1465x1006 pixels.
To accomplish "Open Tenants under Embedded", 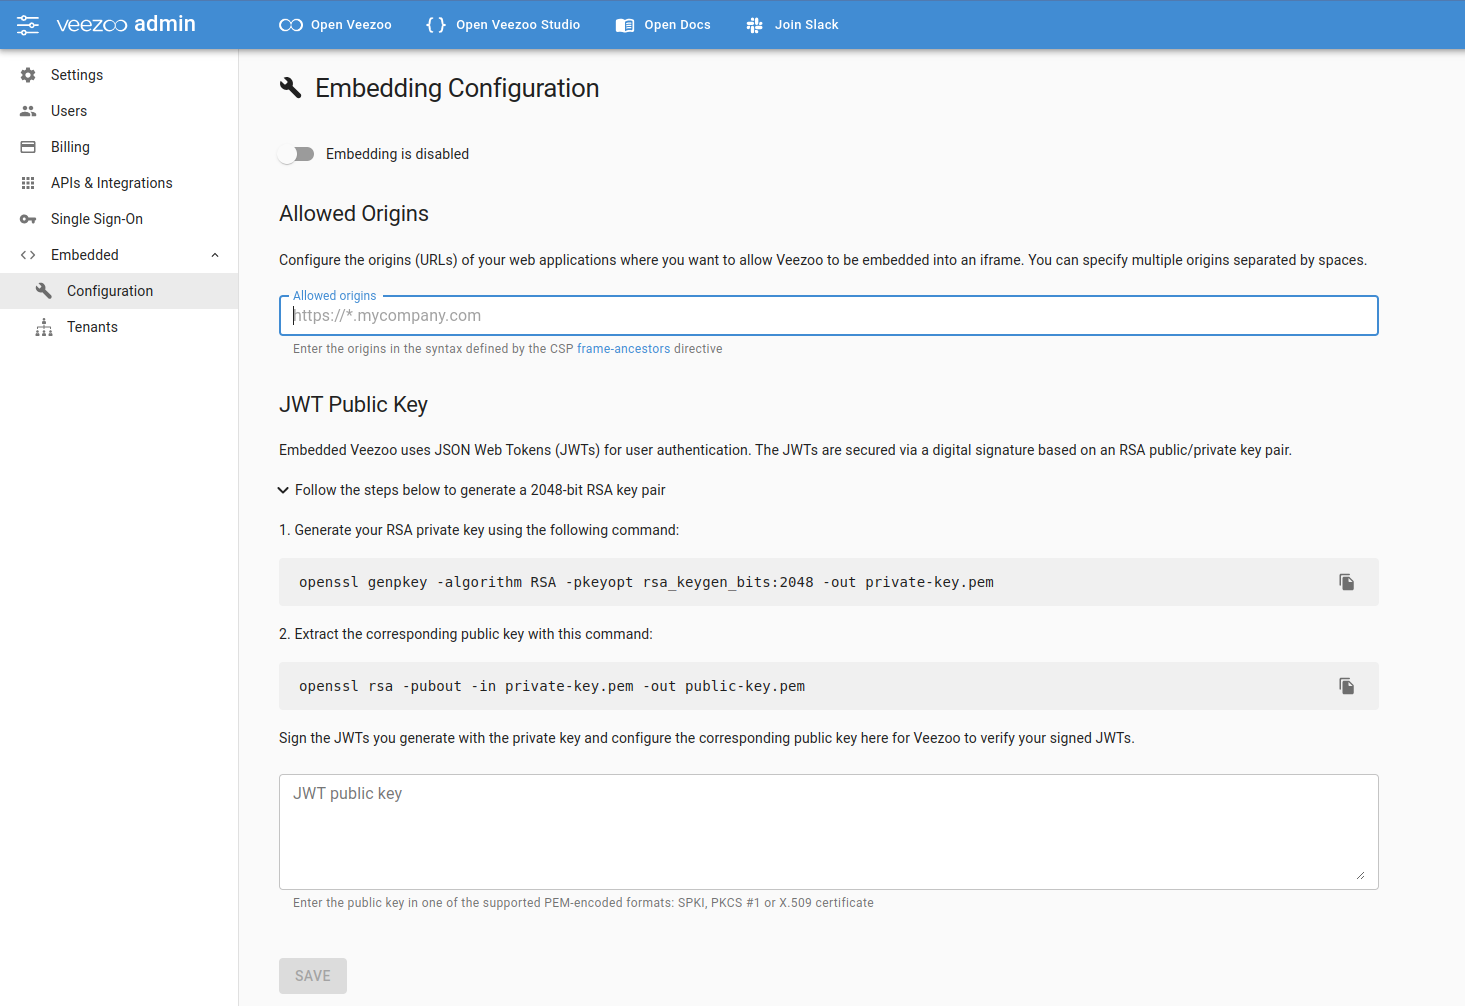I will coord(119,327).
